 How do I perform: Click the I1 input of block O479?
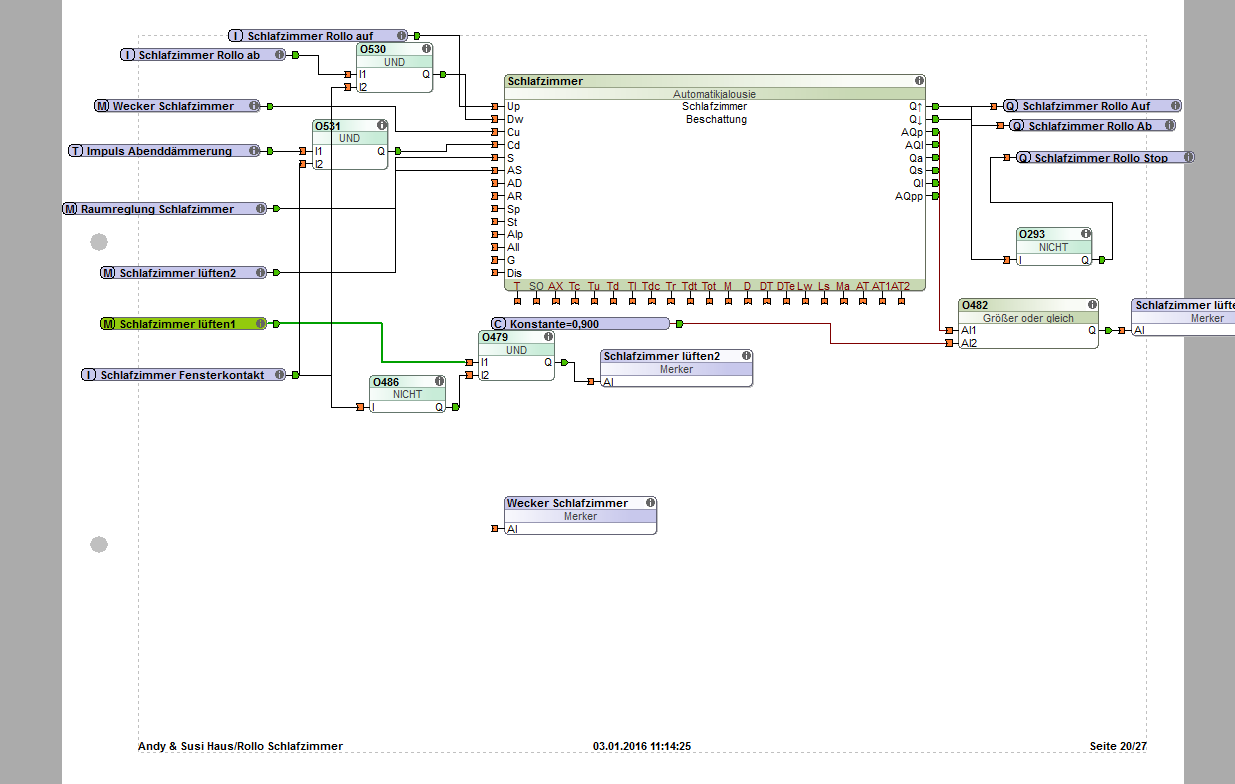pyautogui.click(x=470, y=362)
